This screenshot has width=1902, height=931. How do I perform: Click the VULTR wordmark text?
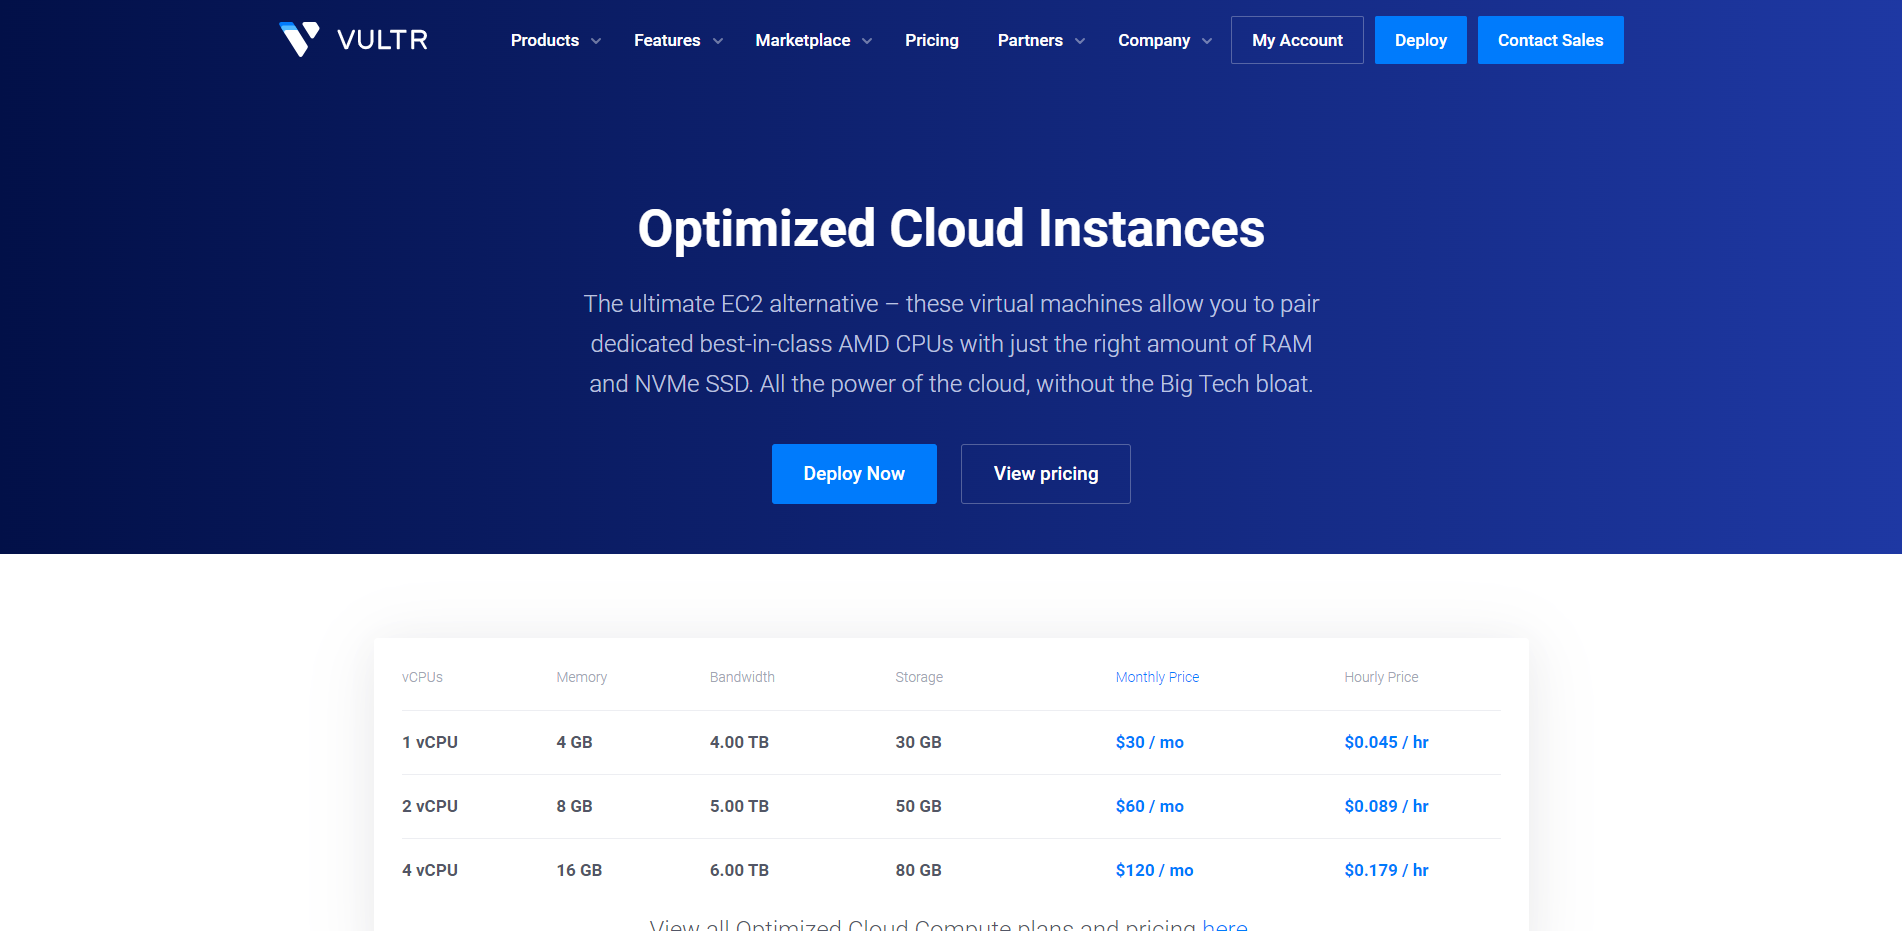pyautogui.click(x=382, y=40)
